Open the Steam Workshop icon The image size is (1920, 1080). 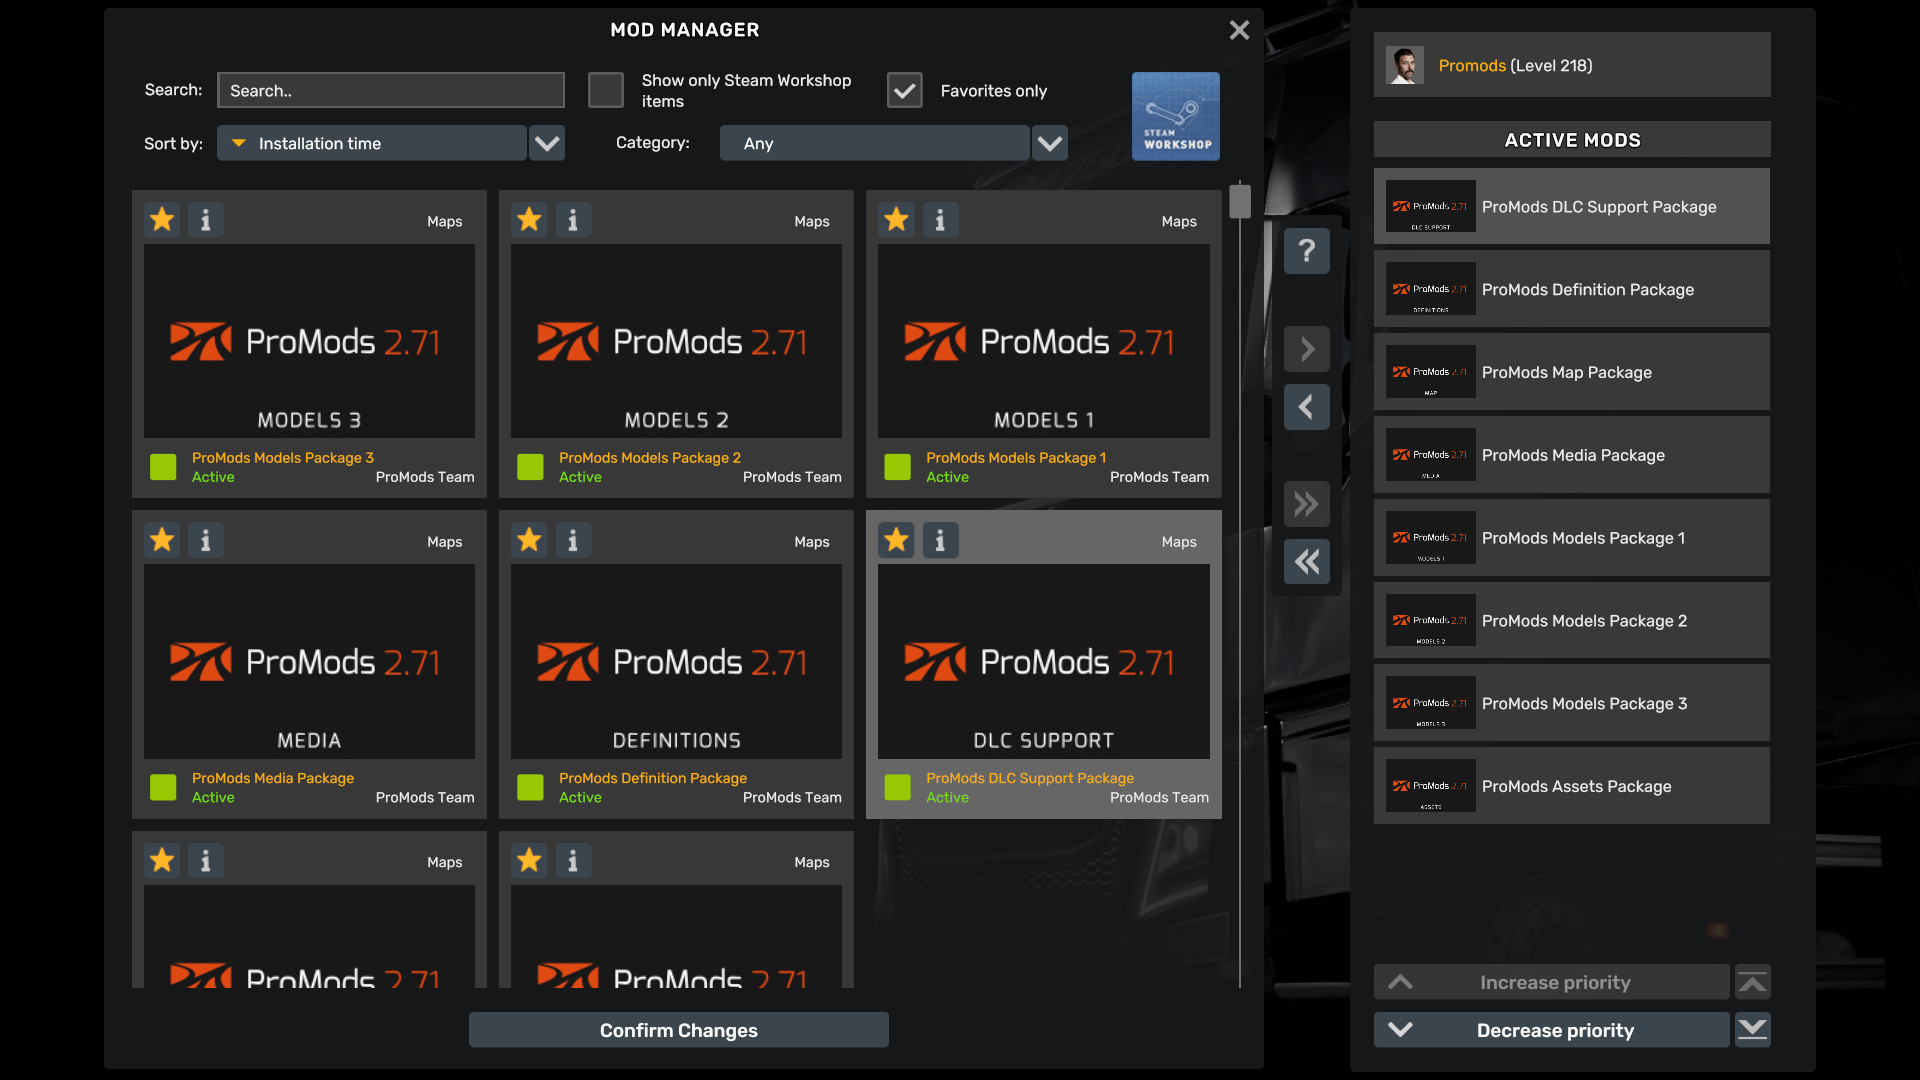tap(1175, 116)
